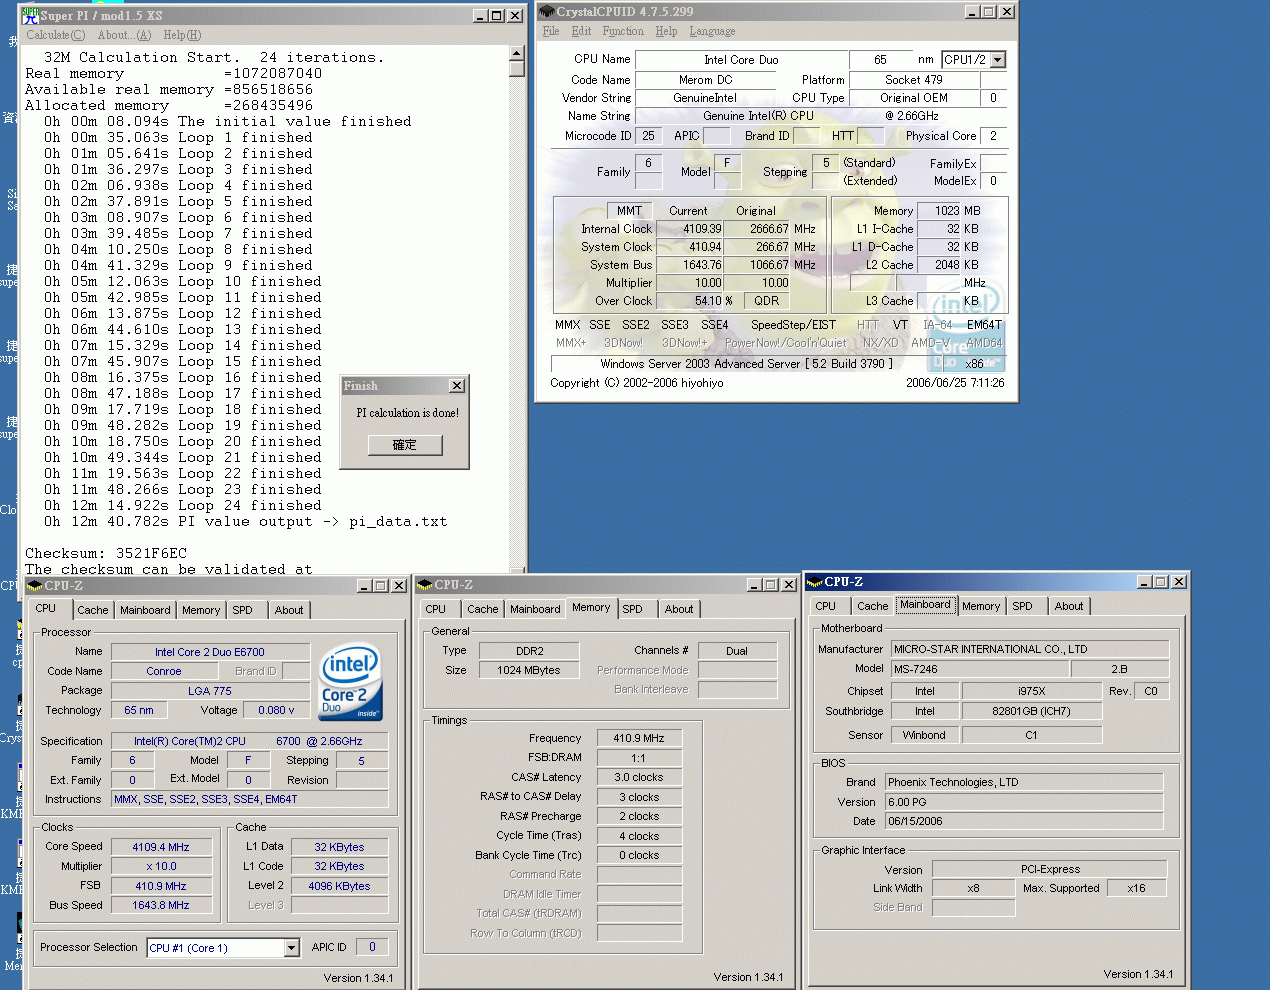Image resolution: width=1270 pixels, height=990 pixels.
Task: Open the Edit menu in CrystalCPUID
Action: 581,31
